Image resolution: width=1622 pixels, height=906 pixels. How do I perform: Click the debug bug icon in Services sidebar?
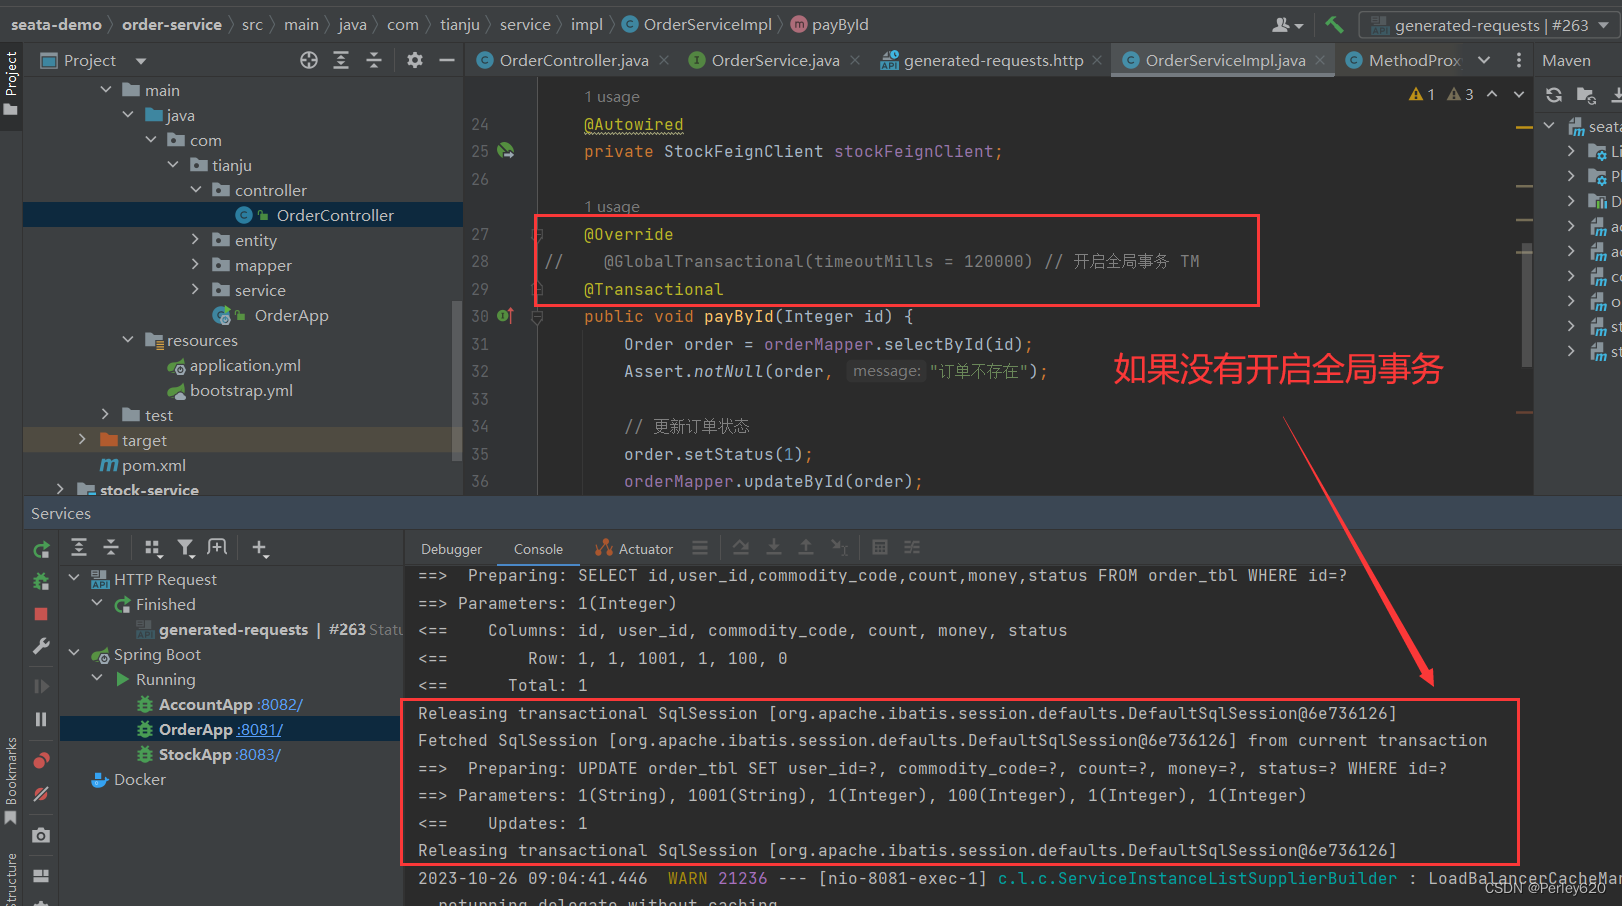pos(41,581)
